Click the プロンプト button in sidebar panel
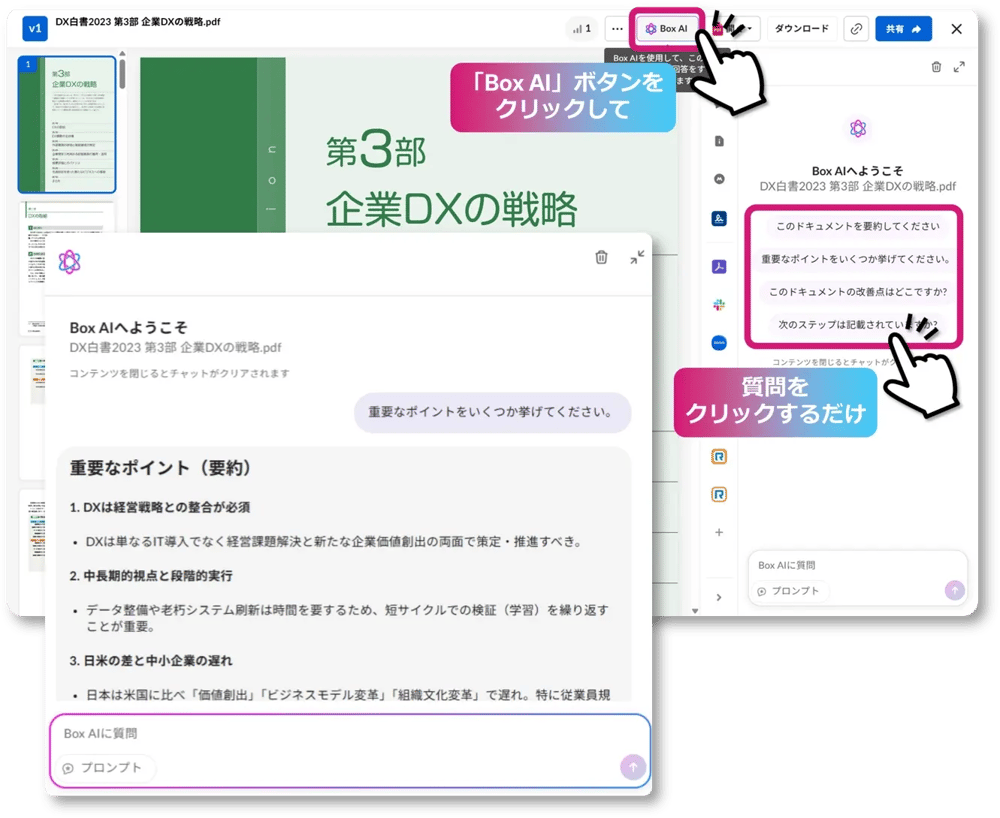 [789, 591]
